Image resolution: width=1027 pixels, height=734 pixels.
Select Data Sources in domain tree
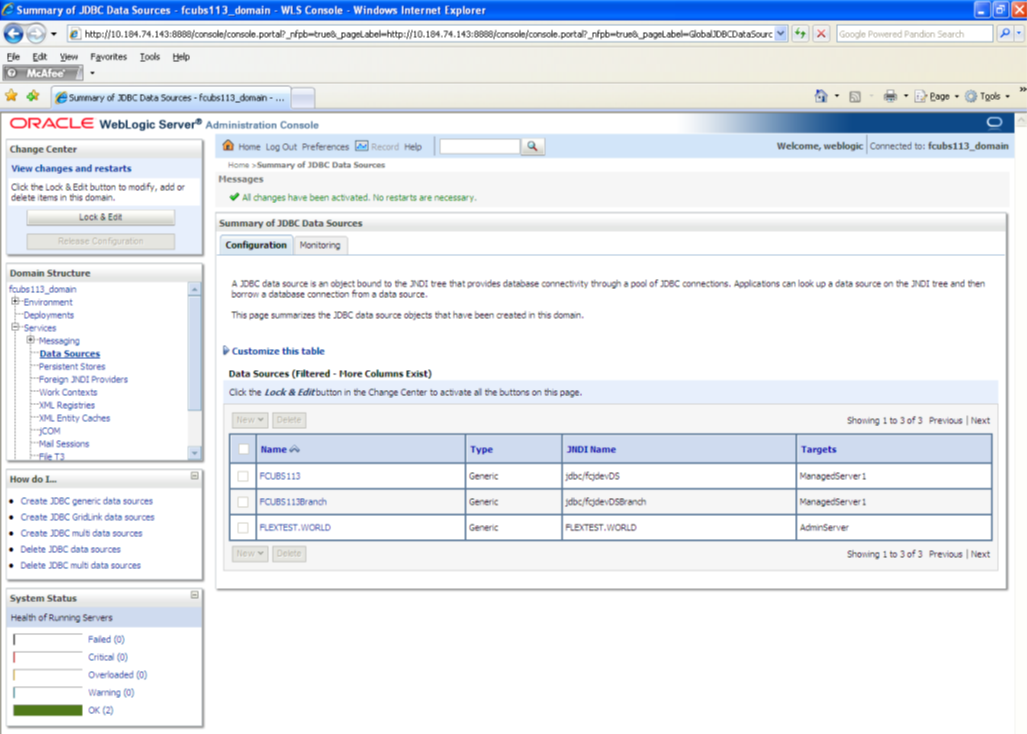click(69, 354)
